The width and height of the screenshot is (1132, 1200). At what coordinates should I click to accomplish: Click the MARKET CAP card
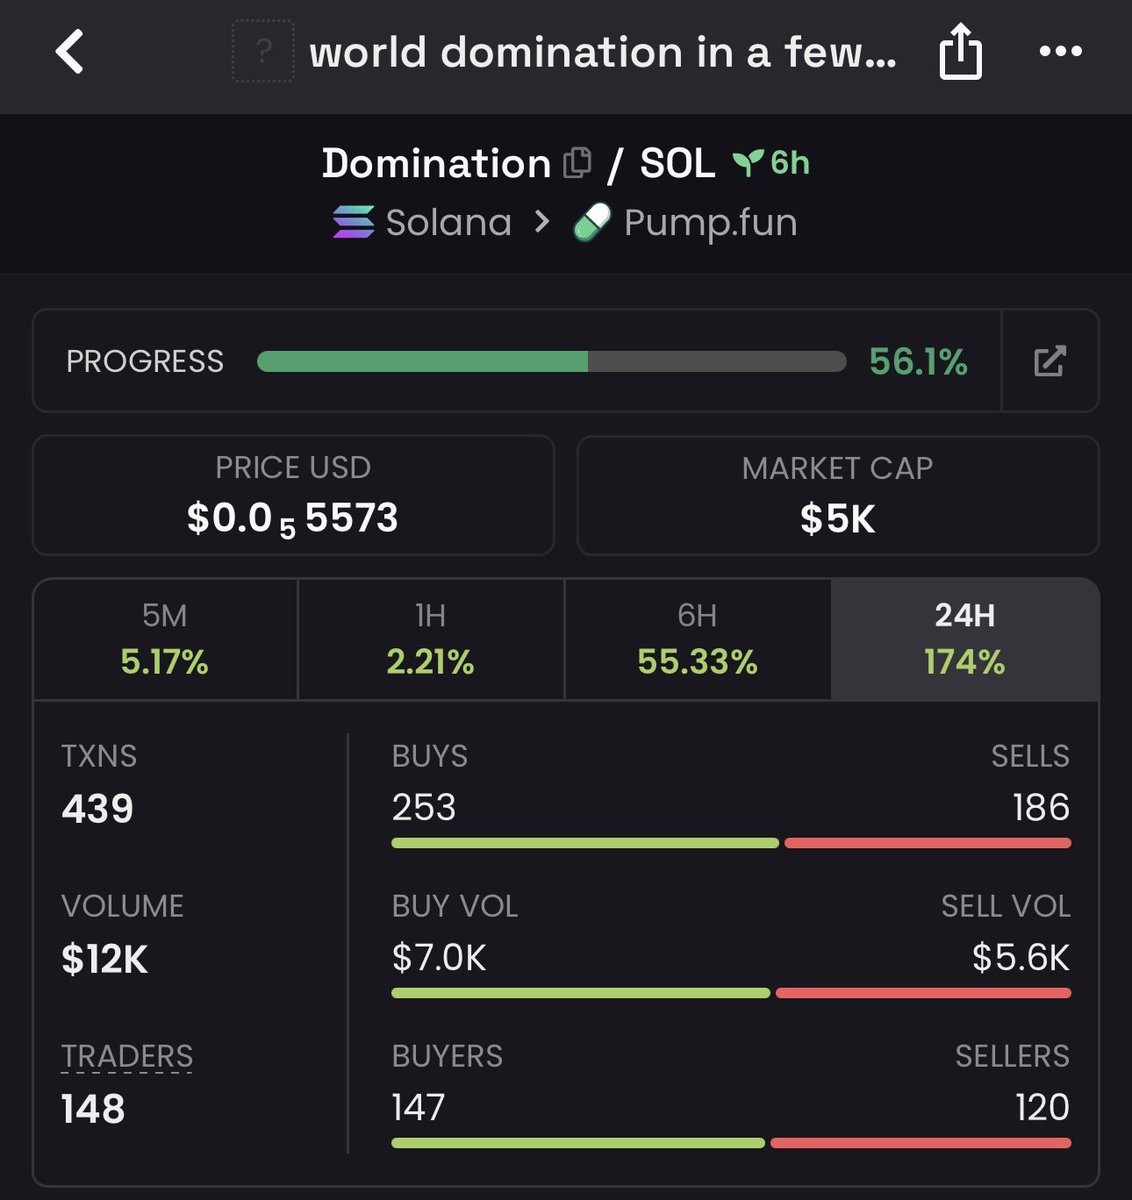838,495
